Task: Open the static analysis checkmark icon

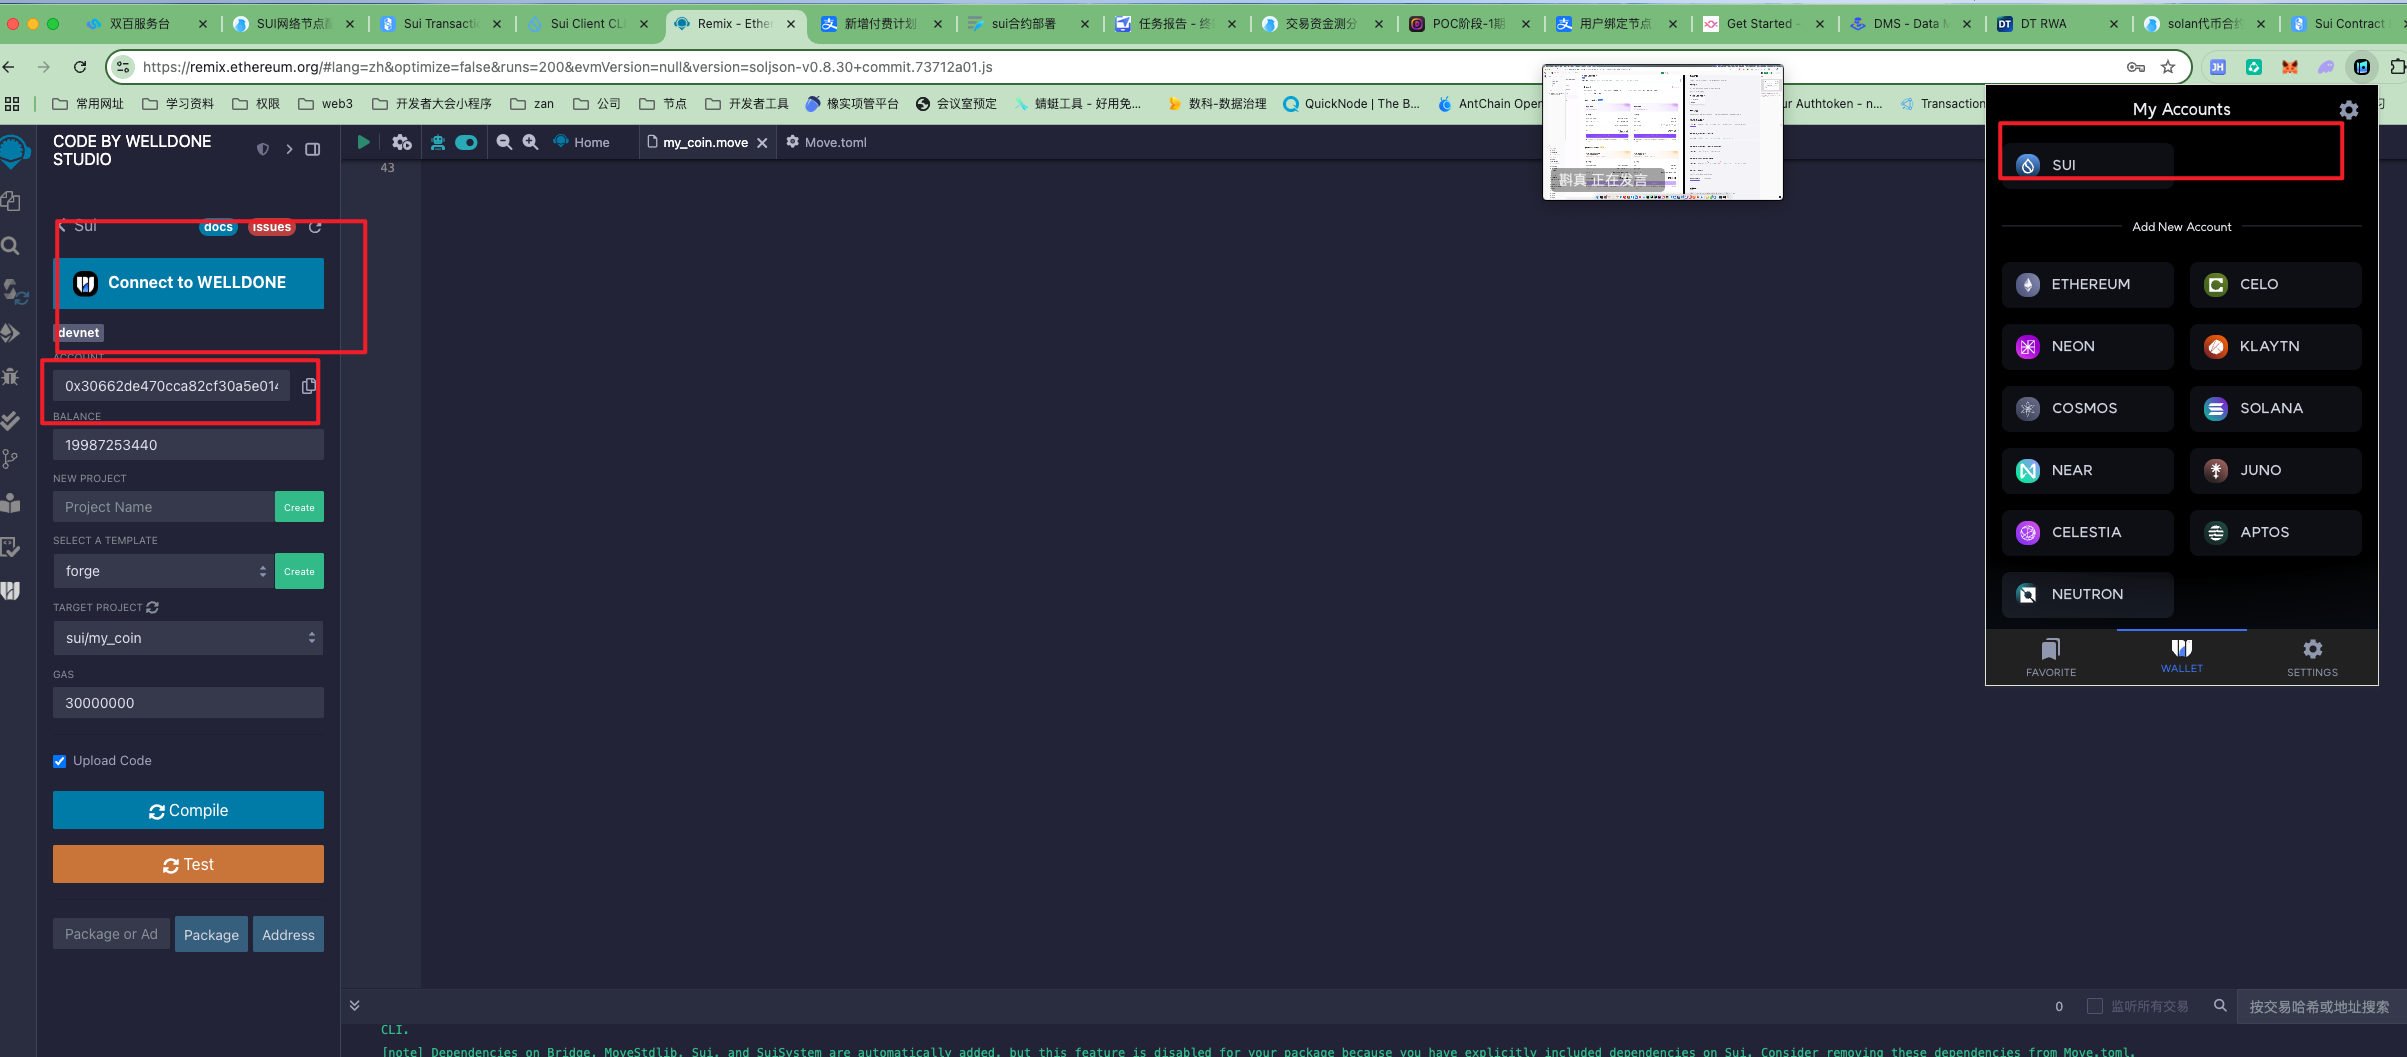Action: click(x=11, y=420)
